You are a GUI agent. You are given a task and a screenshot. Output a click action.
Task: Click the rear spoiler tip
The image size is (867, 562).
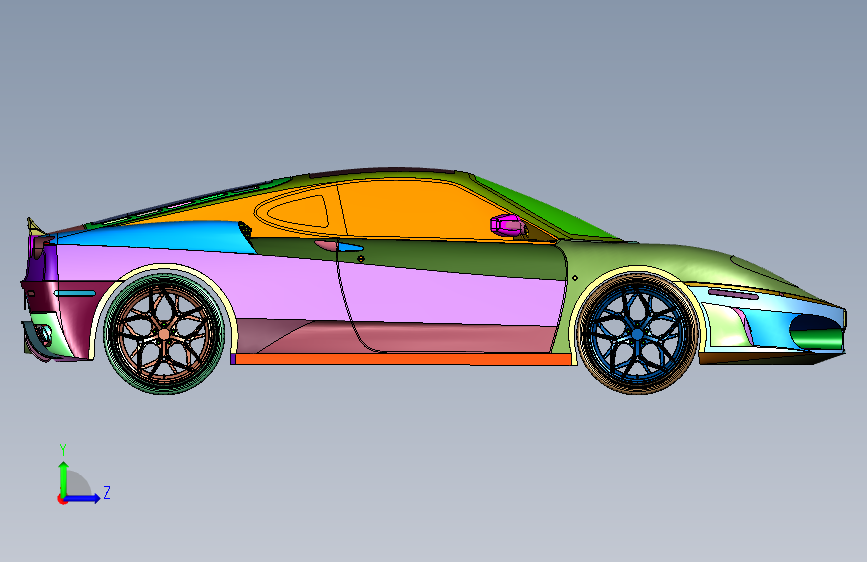point(35,226)
